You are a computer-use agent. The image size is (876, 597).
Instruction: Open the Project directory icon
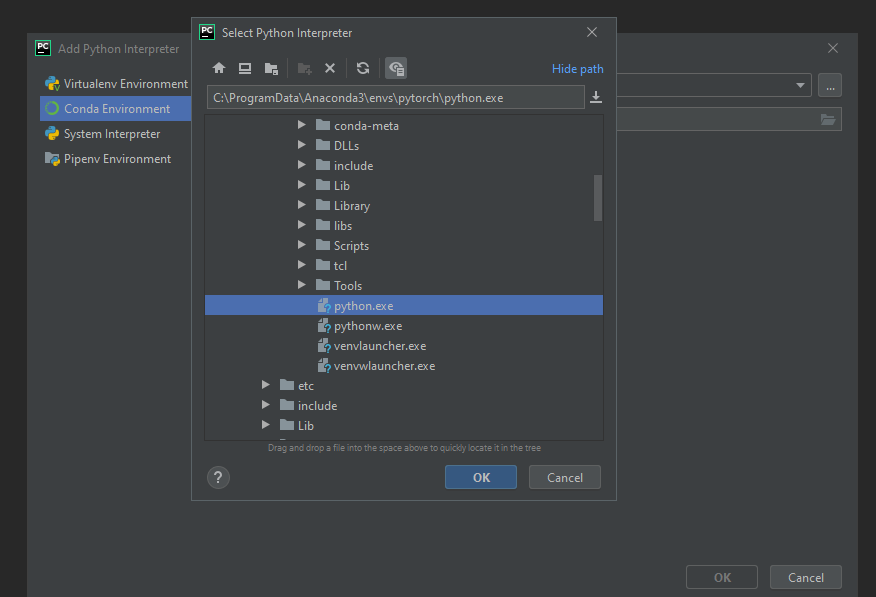(x=272, y=68)
